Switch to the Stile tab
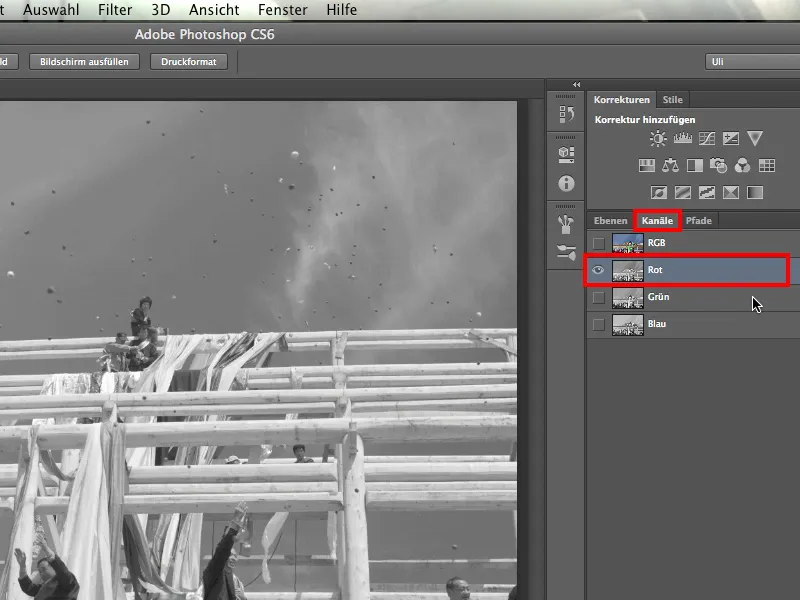The width and height of the screenshot is (800, 600). (x=672, y=99)
